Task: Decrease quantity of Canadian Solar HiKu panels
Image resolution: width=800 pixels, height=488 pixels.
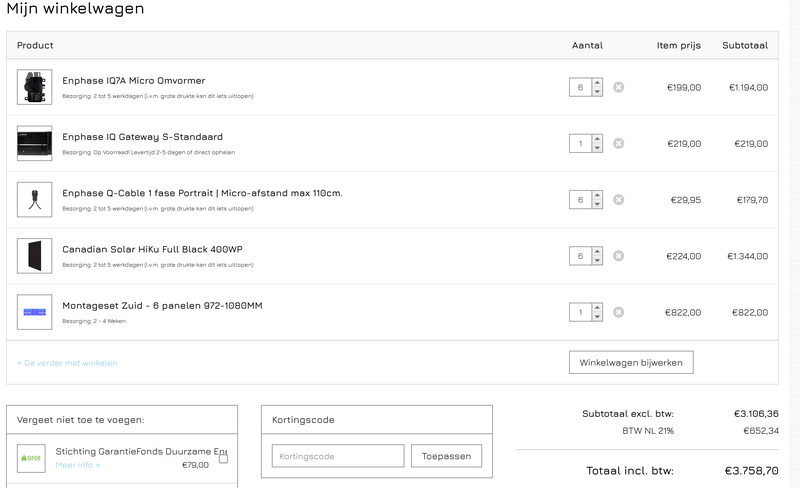Action: (x=597, y=261)
